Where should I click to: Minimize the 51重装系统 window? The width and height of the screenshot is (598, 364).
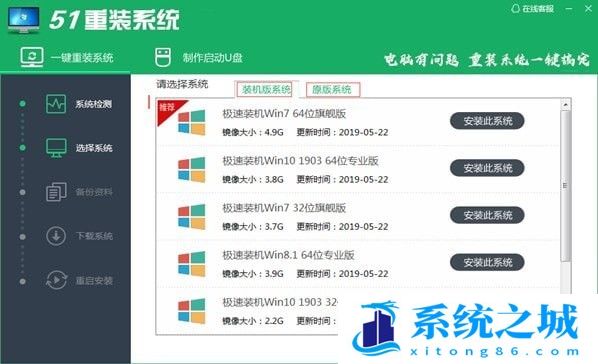[x=569, y=8]
